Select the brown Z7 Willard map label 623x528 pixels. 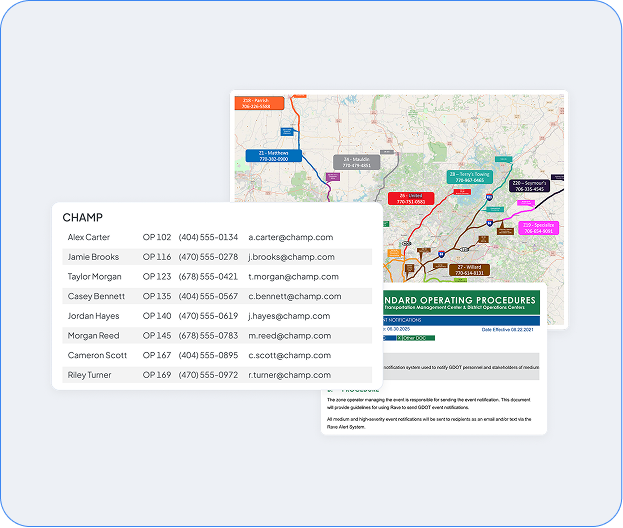point(469,270)
